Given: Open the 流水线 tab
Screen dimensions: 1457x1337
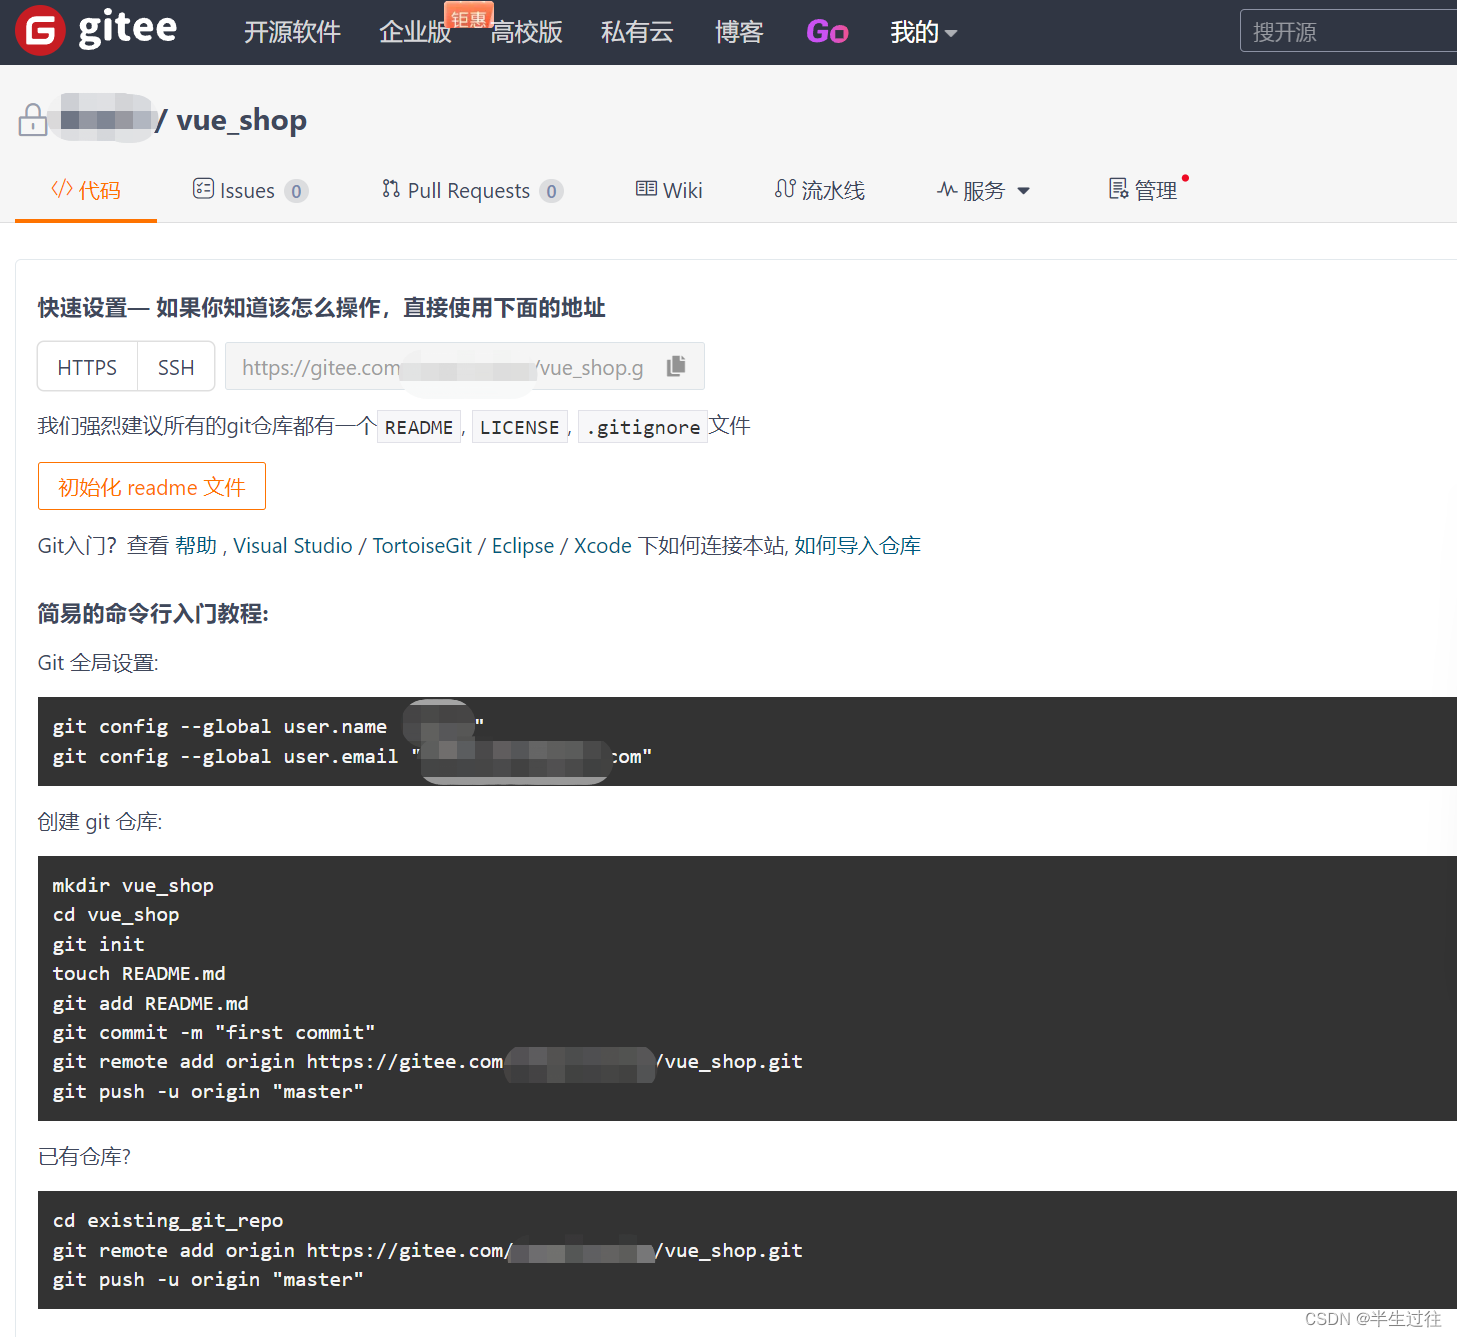Looking at the screenshot, I should point(820,190).
